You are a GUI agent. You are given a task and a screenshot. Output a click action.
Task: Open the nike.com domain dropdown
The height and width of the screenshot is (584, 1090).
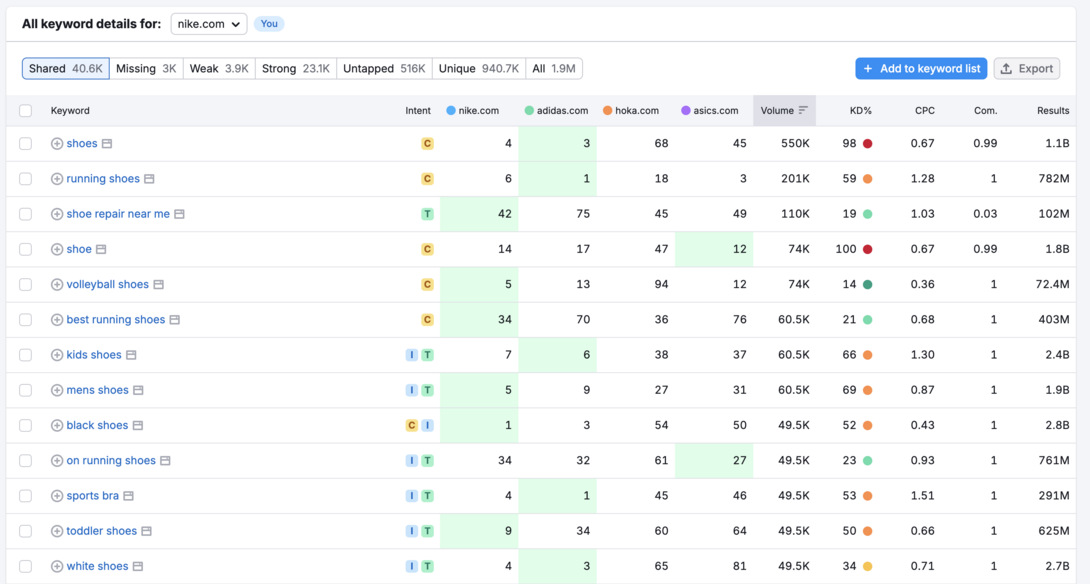[x=208, y=23]
